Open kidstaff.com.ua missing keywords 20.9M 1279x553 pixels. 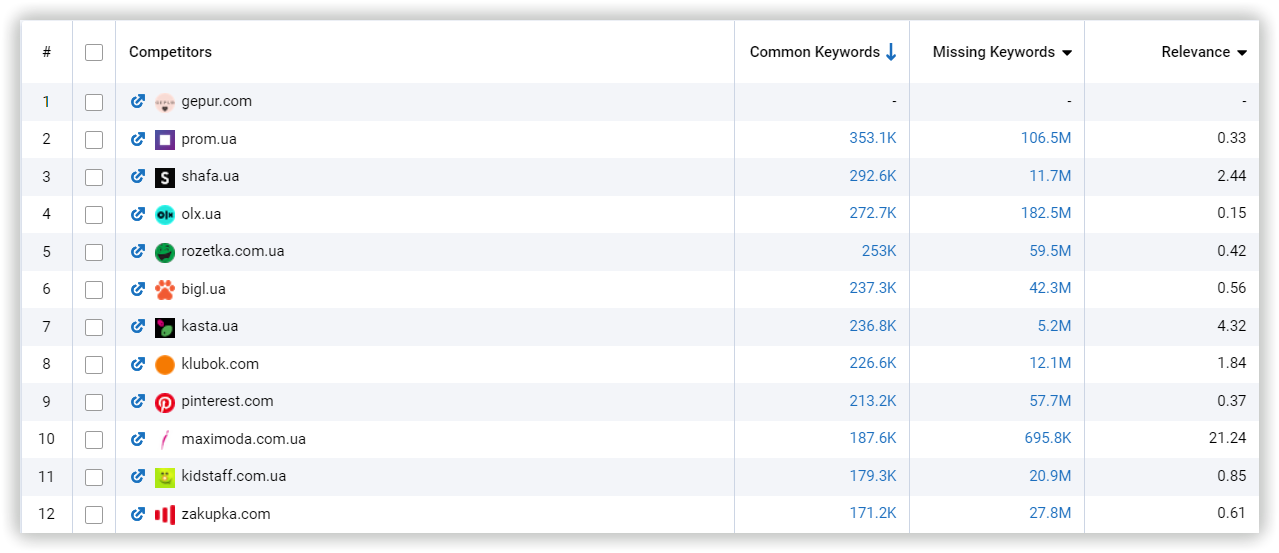click(x=1050, y=476)
